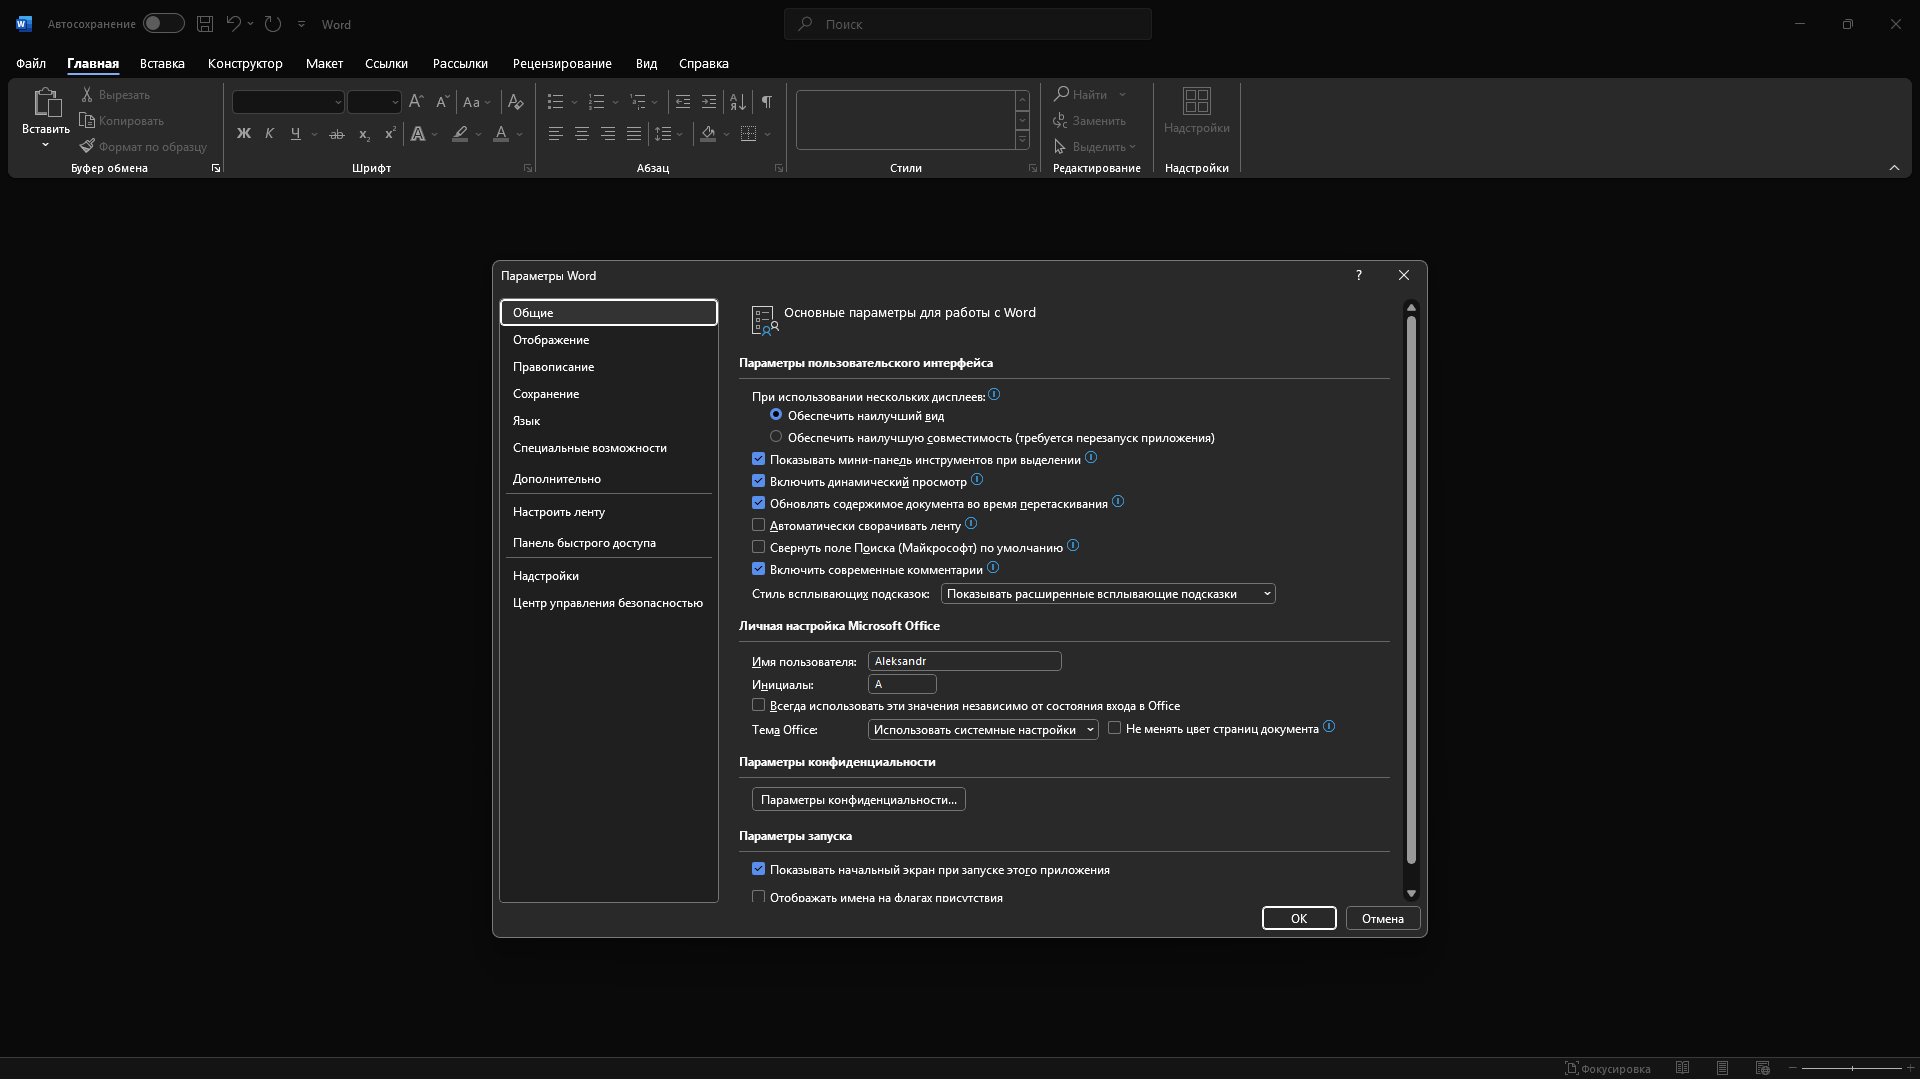This screenshot has height=1080, width=1920.
Task: Click the clear formatting eraser icon
Action: point(515,102)
